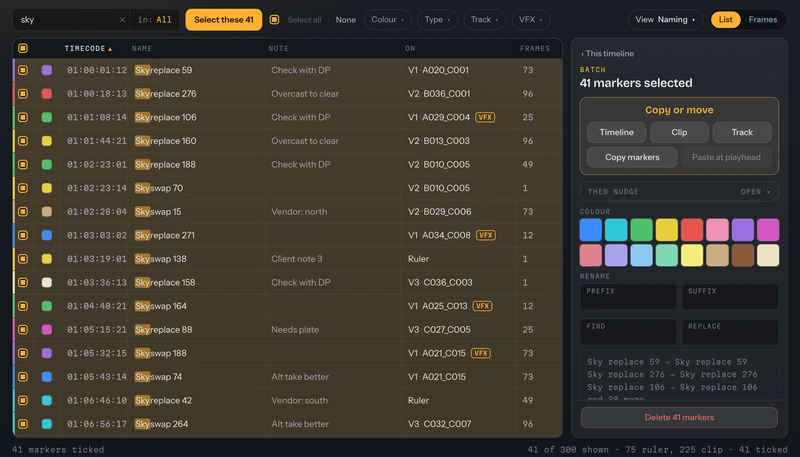Viewport: 800px width, 457px height.
Task: Open the Track filter dropdown
Action: click(484, 20)
